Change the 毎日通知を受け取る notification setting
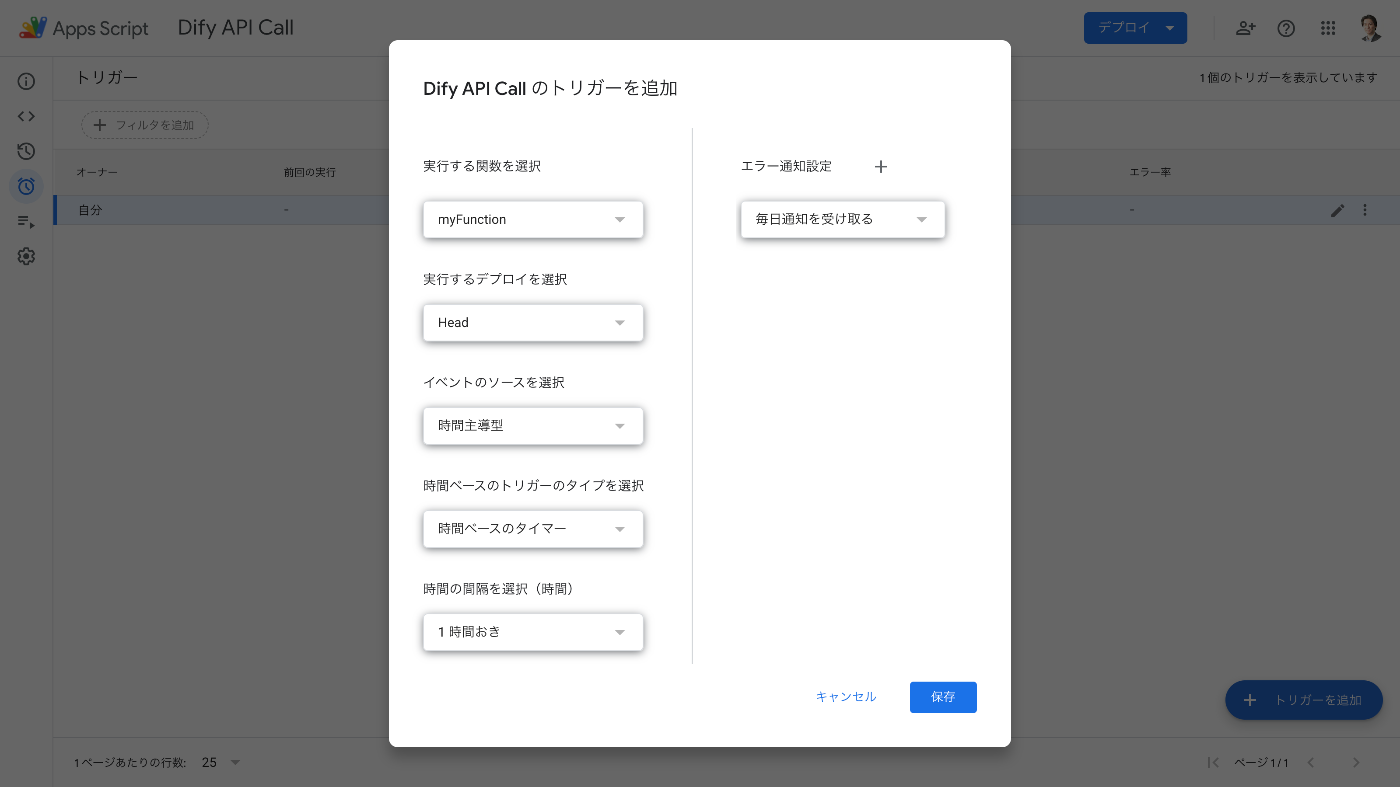 pyautogui.click(x=842, y=219)
